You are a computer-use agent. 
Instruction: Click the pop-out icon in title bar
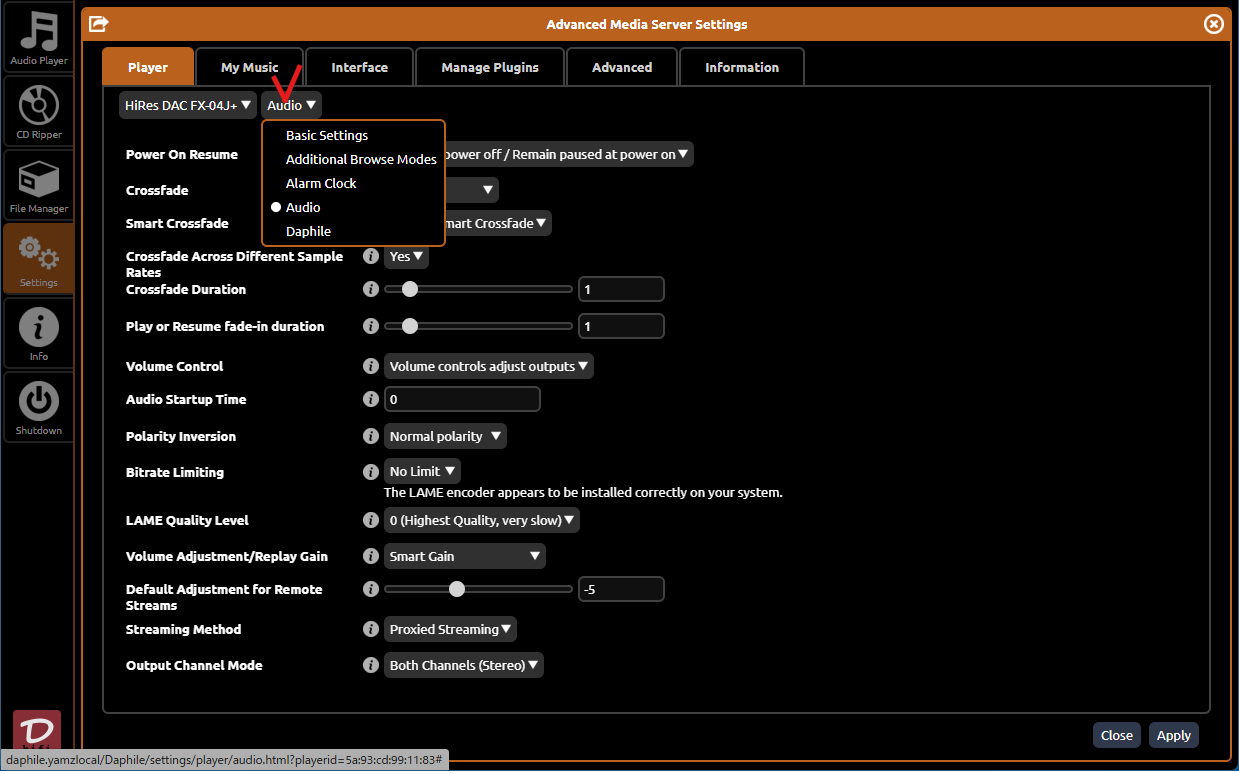click(99, 24)
